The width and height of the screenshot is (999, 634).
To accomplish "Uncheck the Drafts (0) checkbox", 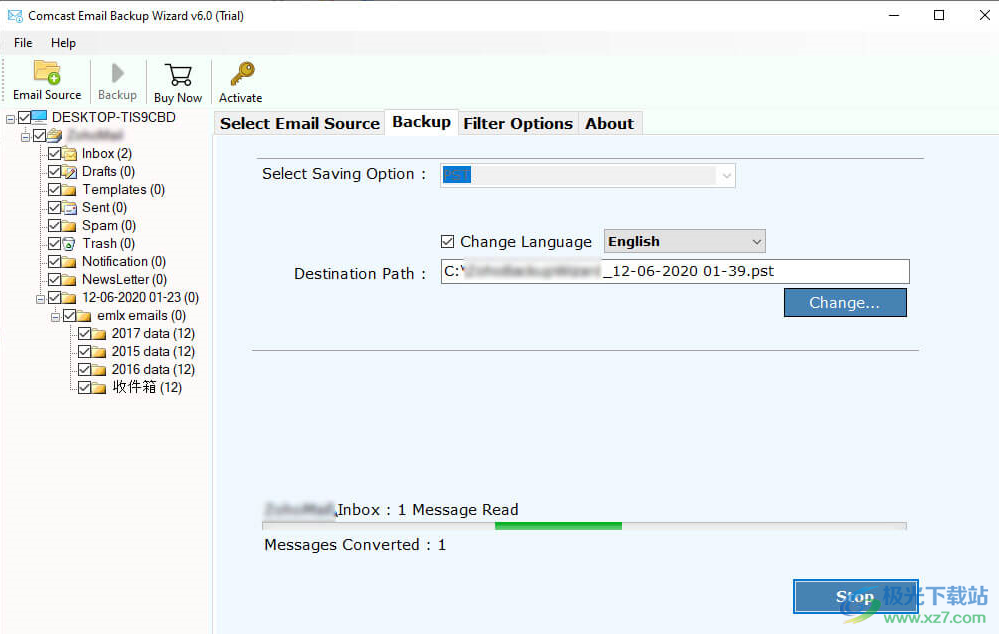I will click(x=55, y=171).
